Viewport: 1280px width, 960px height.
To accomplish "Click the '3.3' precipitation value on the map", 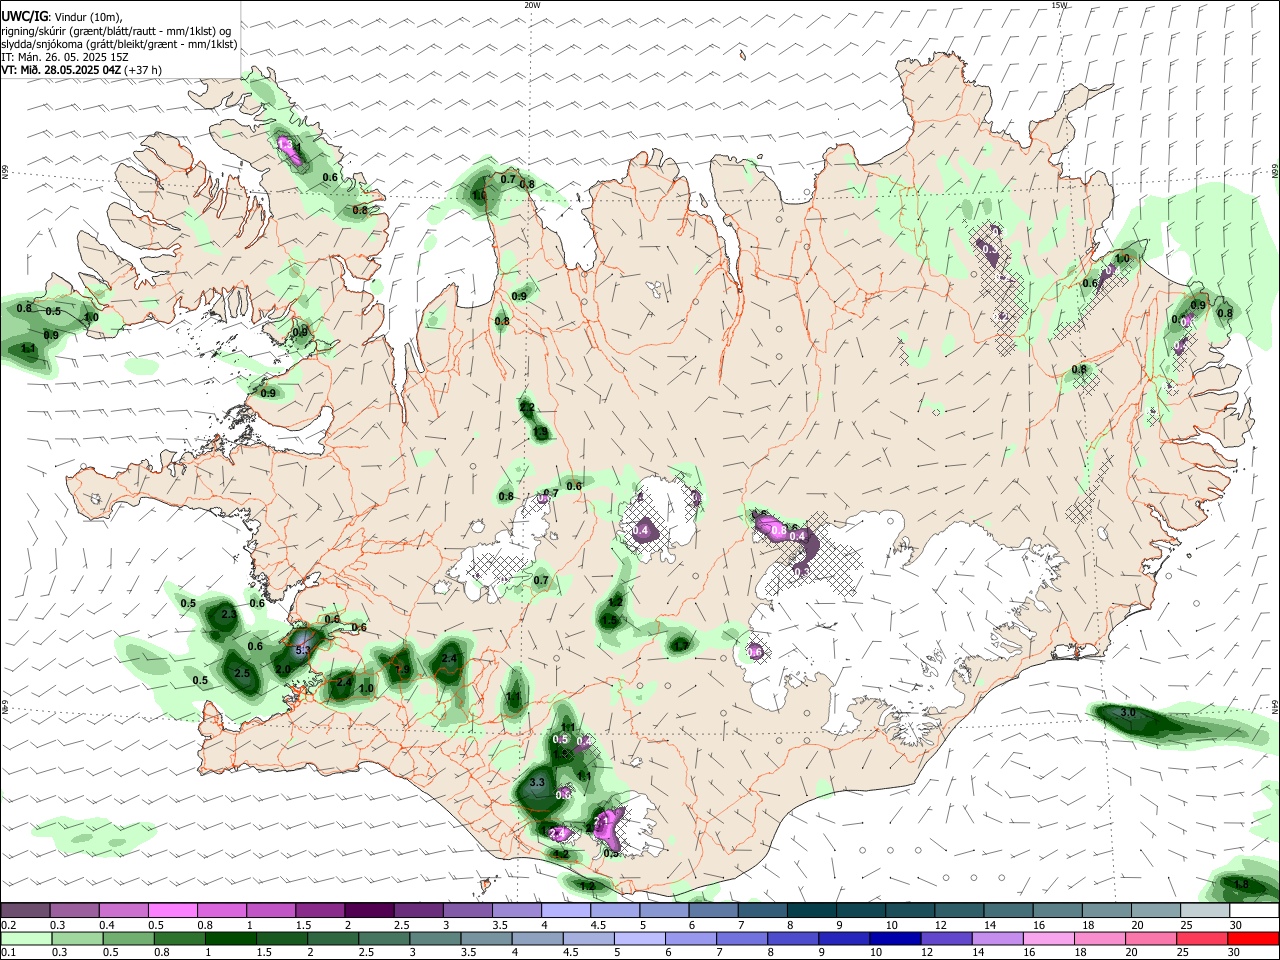I will click(537, 782).
